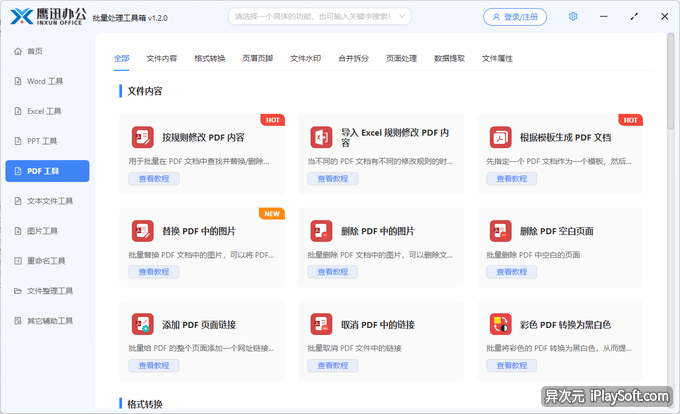Open 首页 in the sidebar

pos(47,51)
